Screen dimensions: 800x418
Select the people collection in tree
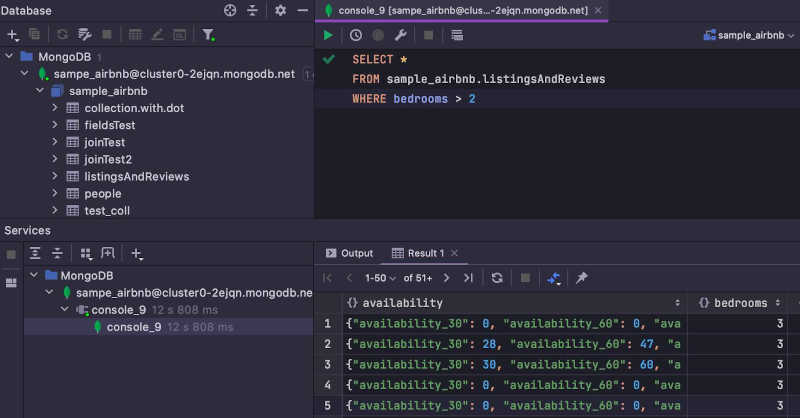pos(103,193)
